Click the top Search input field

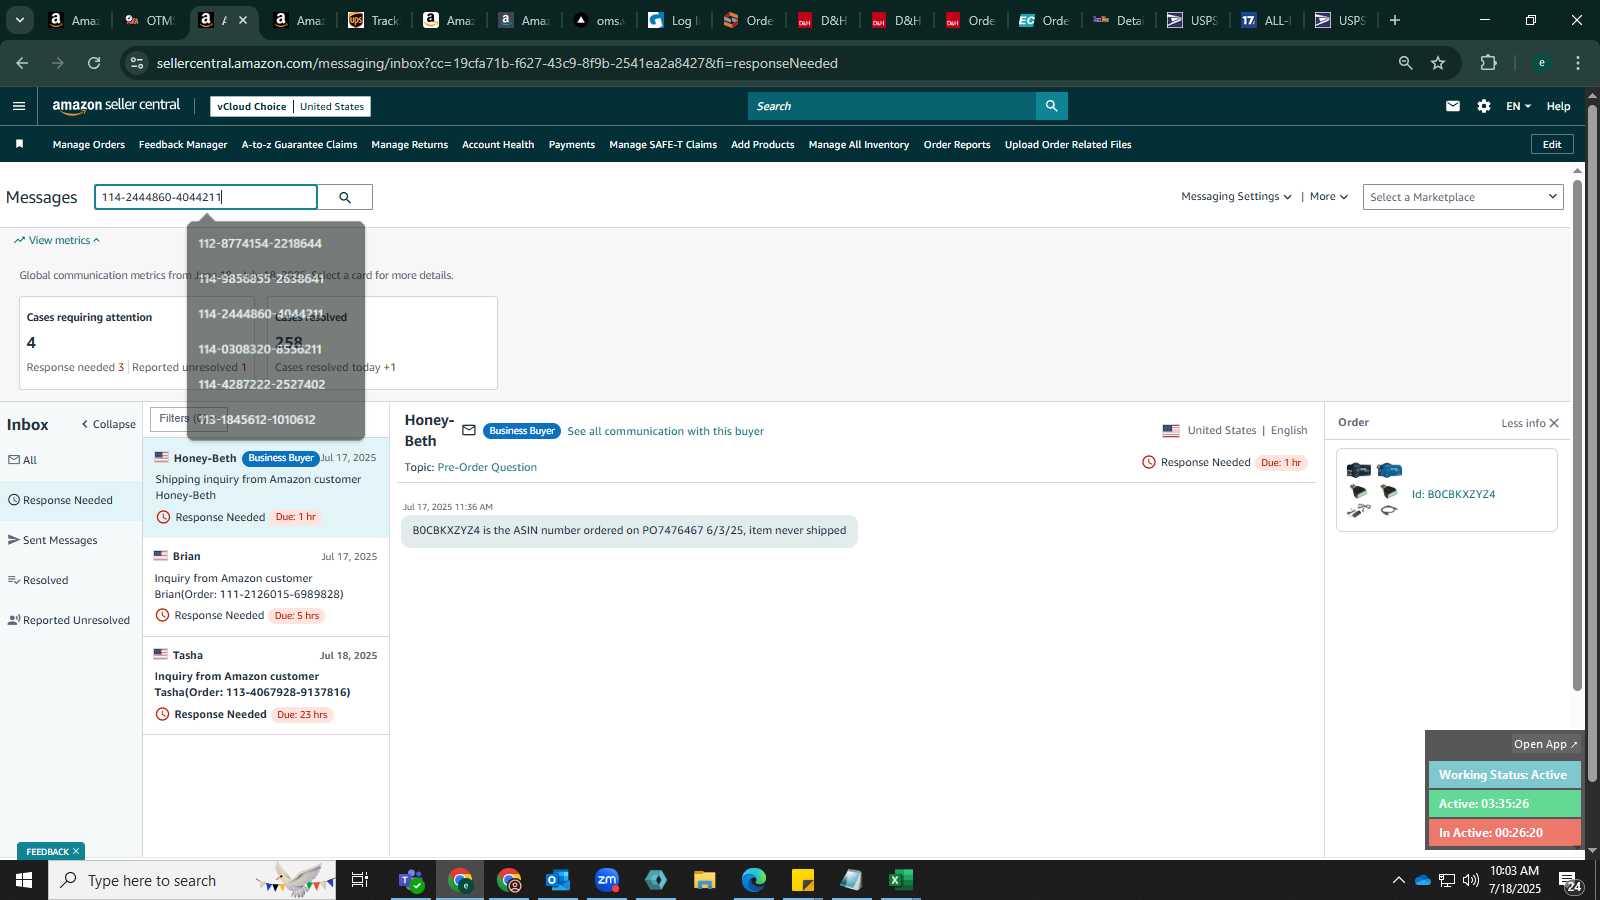(892, 106)
